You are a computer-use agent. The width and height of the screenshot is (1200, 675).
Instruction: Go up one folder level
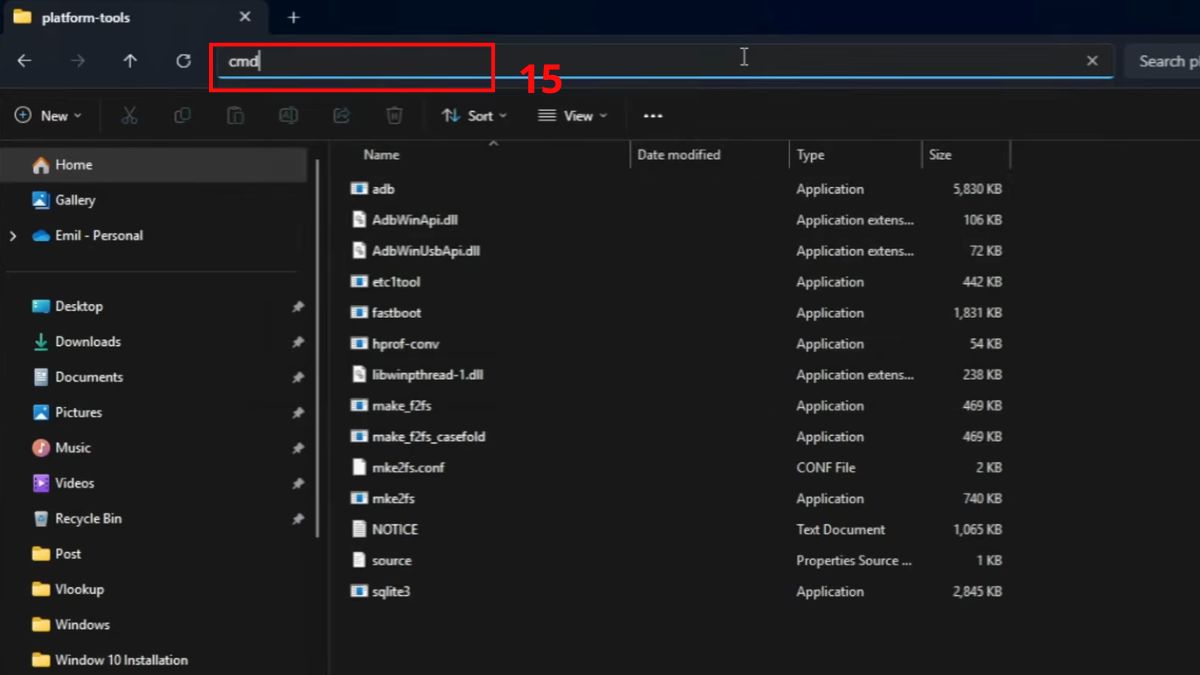pos(130,61)
